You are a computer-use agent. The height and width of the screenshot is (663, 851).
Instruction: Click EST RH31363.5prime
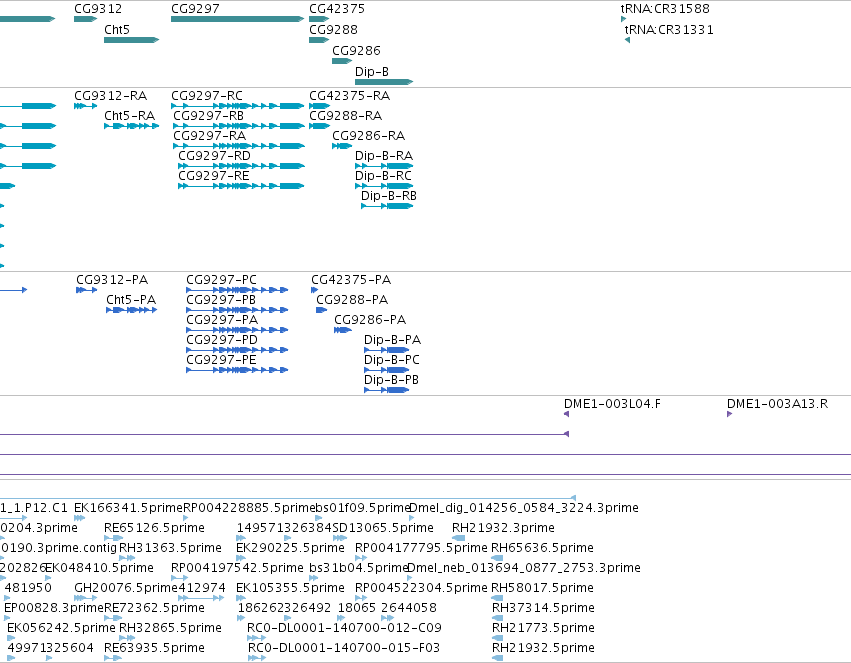170,549
